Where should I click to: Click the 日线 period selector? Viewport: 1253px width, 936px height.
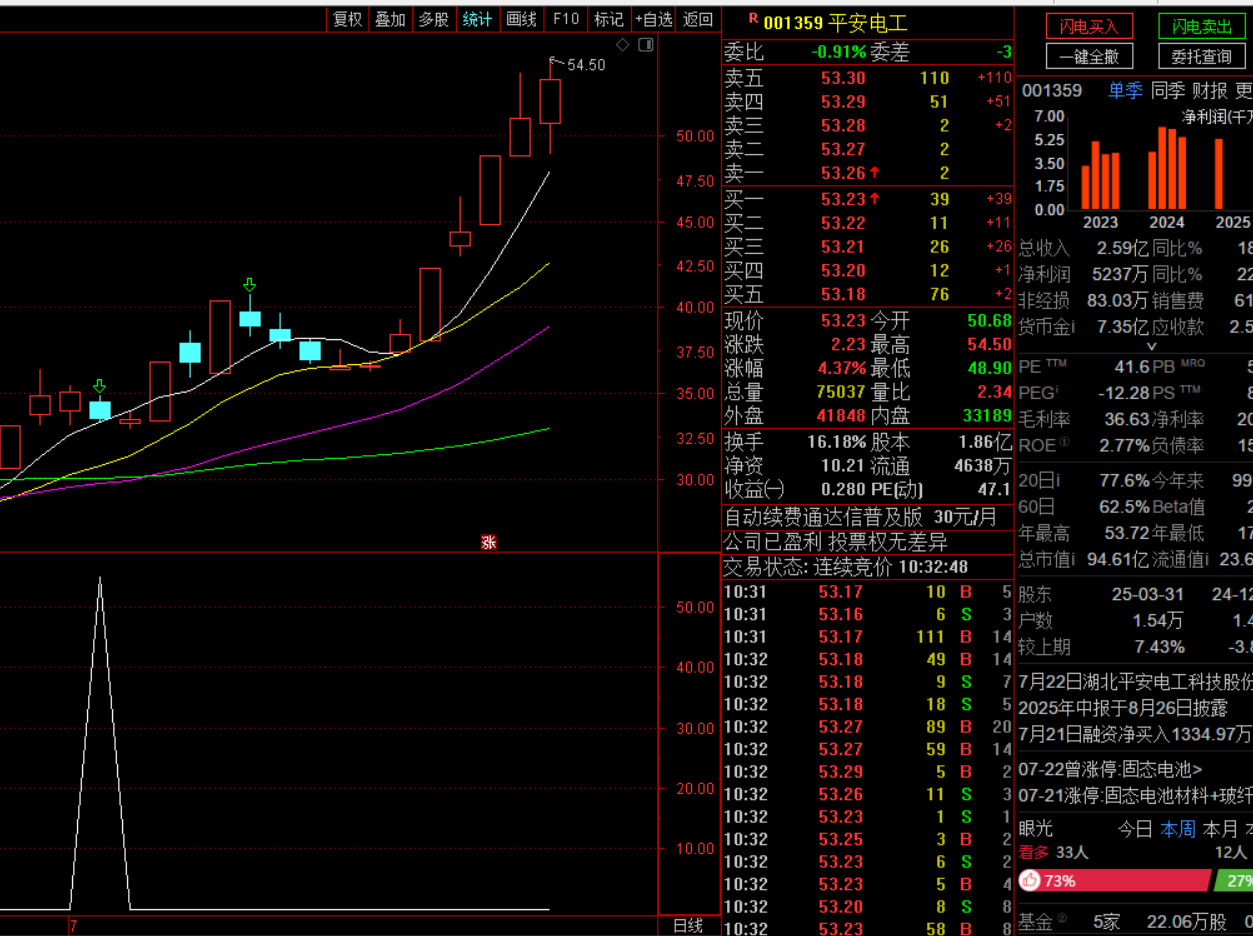tap(688, 926)
